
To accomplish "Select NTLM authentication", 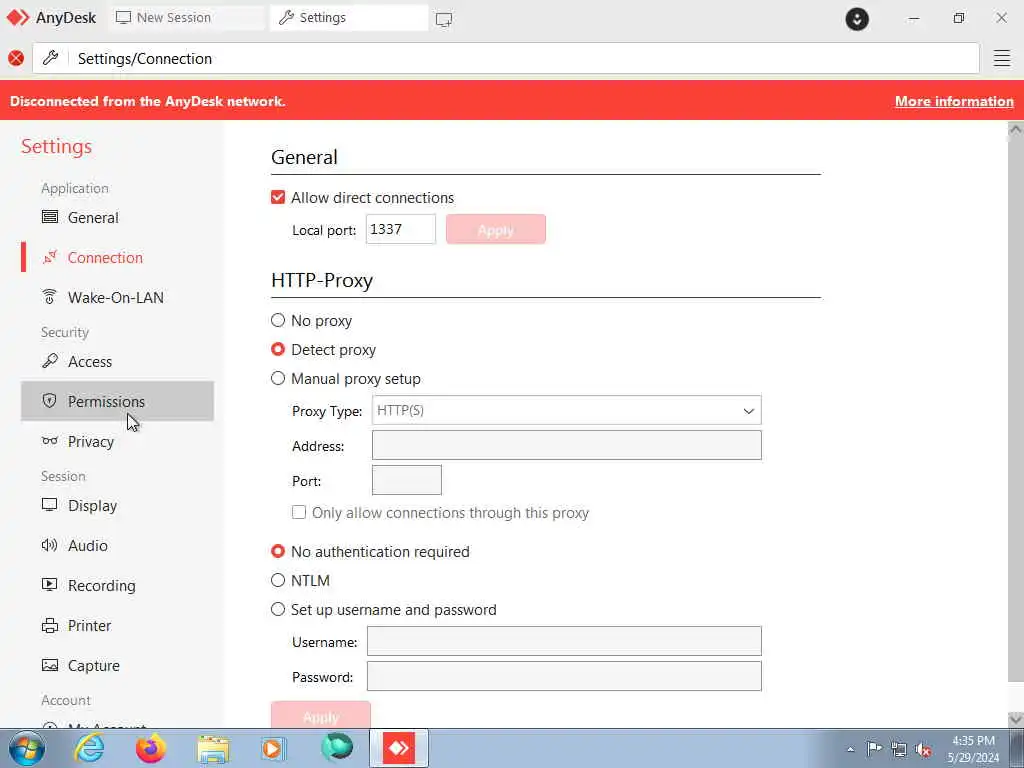I will pos(278,580).
